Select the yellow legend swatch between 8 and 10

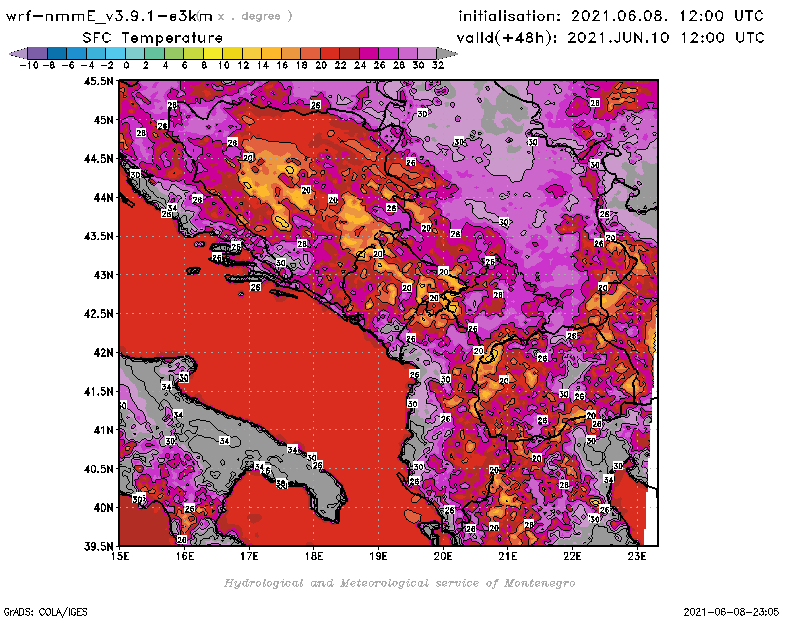[x=213, y=53]
